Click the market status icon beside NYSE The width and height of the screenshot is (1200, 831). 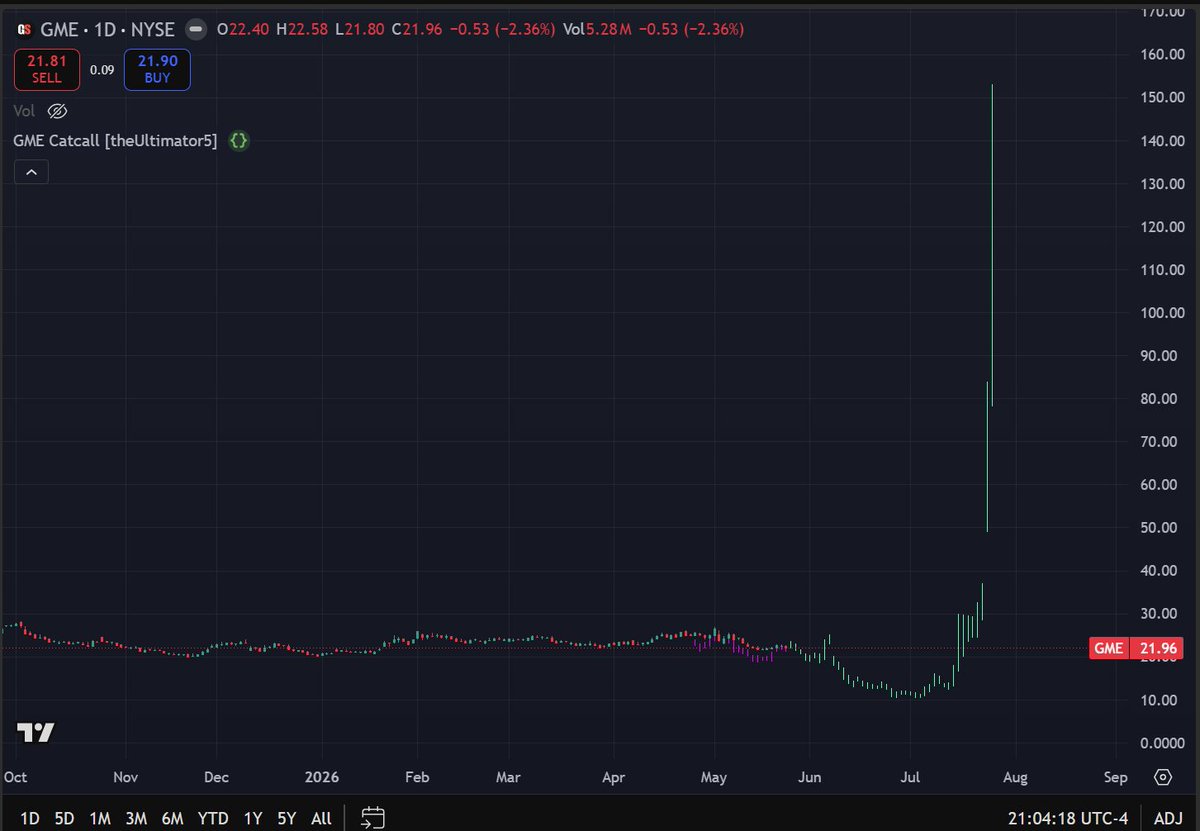tap(197, 30)
